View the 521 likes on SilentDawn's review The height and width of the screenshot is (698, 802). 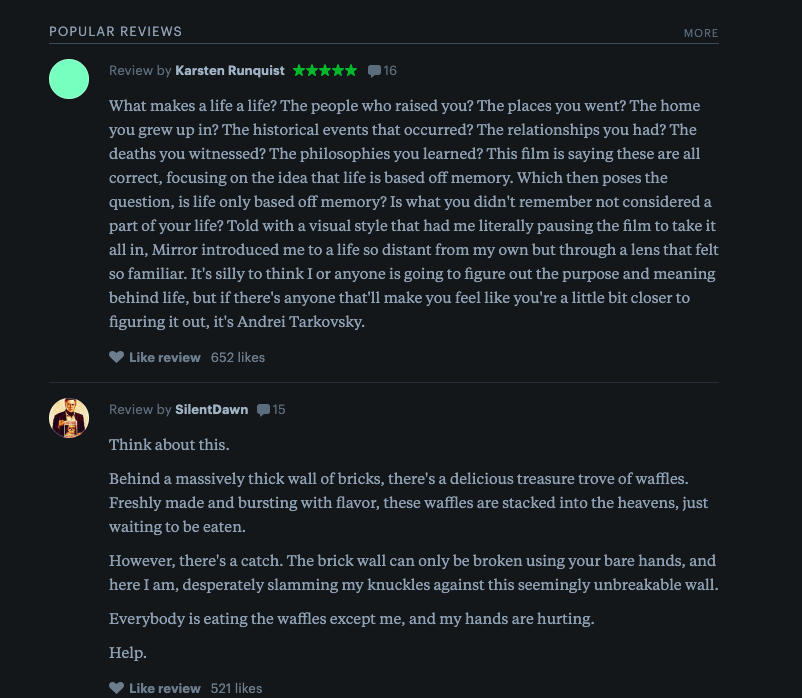(236, 688)
